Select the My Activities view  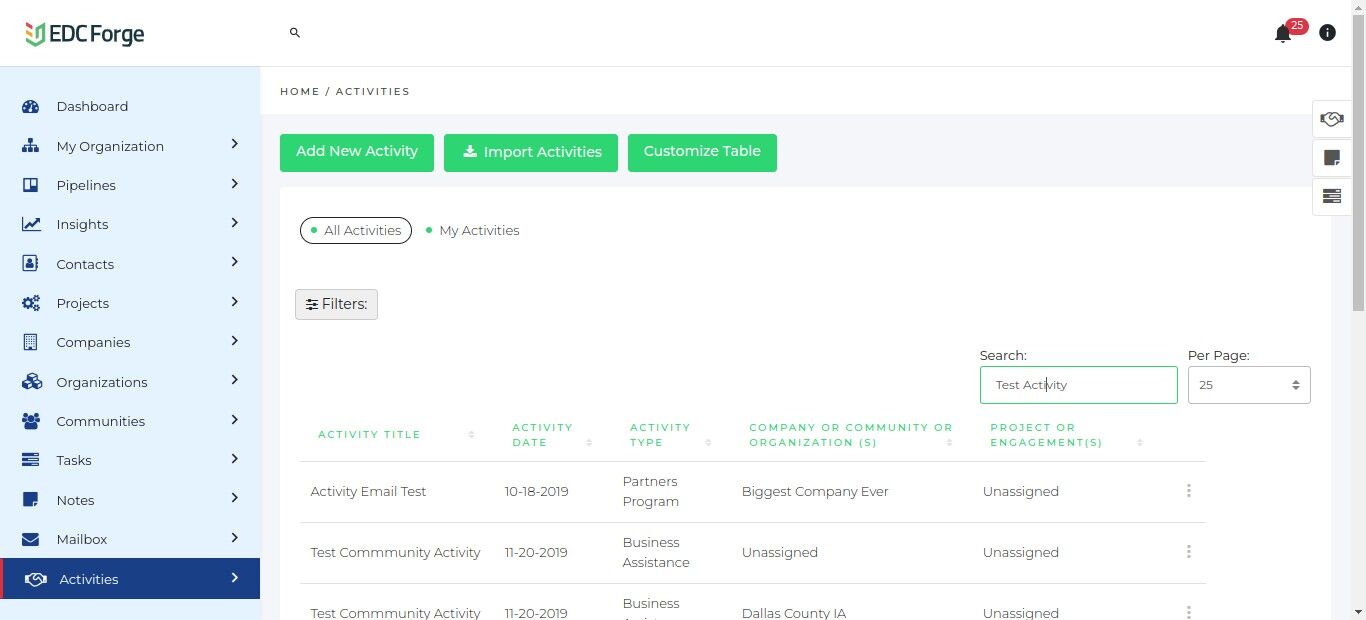tap(472, 230)
